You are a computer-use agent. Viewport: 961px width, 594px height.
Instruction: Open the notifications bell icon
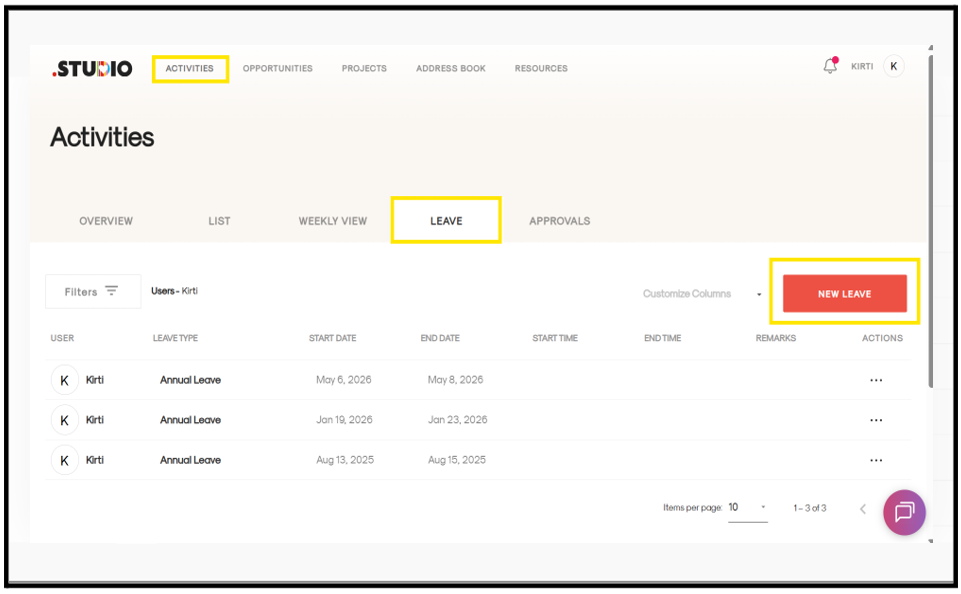830,66
